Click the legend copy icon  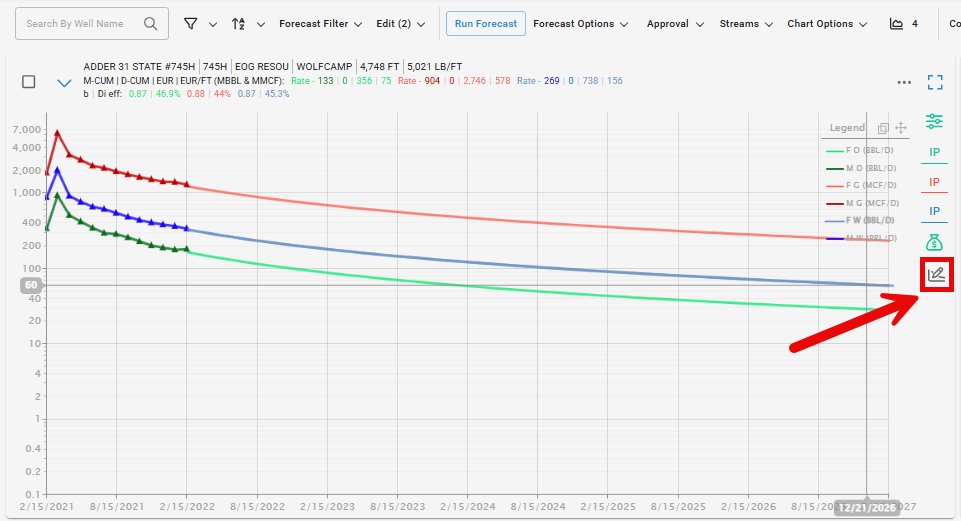click(883, 128)
